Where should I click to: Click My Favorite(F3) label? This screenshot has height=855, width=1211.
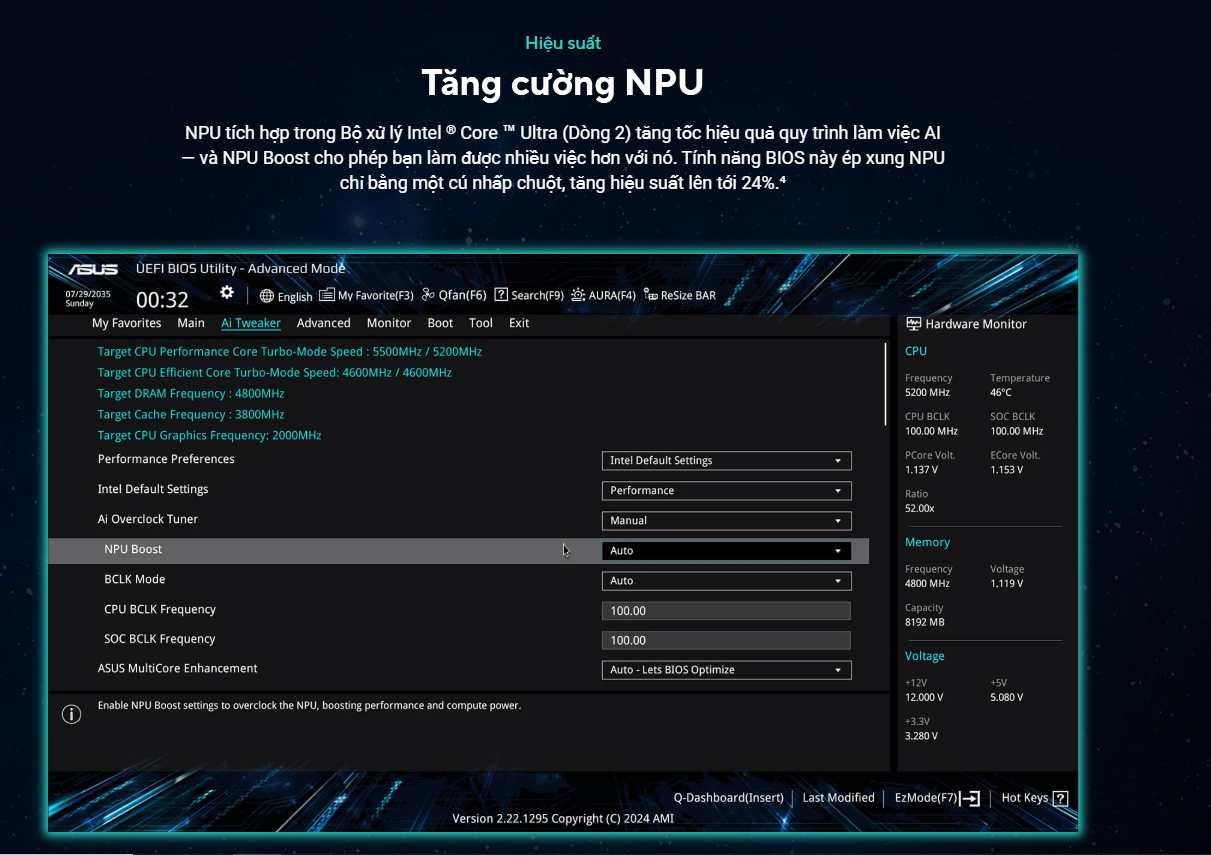(x=376, y=295)
